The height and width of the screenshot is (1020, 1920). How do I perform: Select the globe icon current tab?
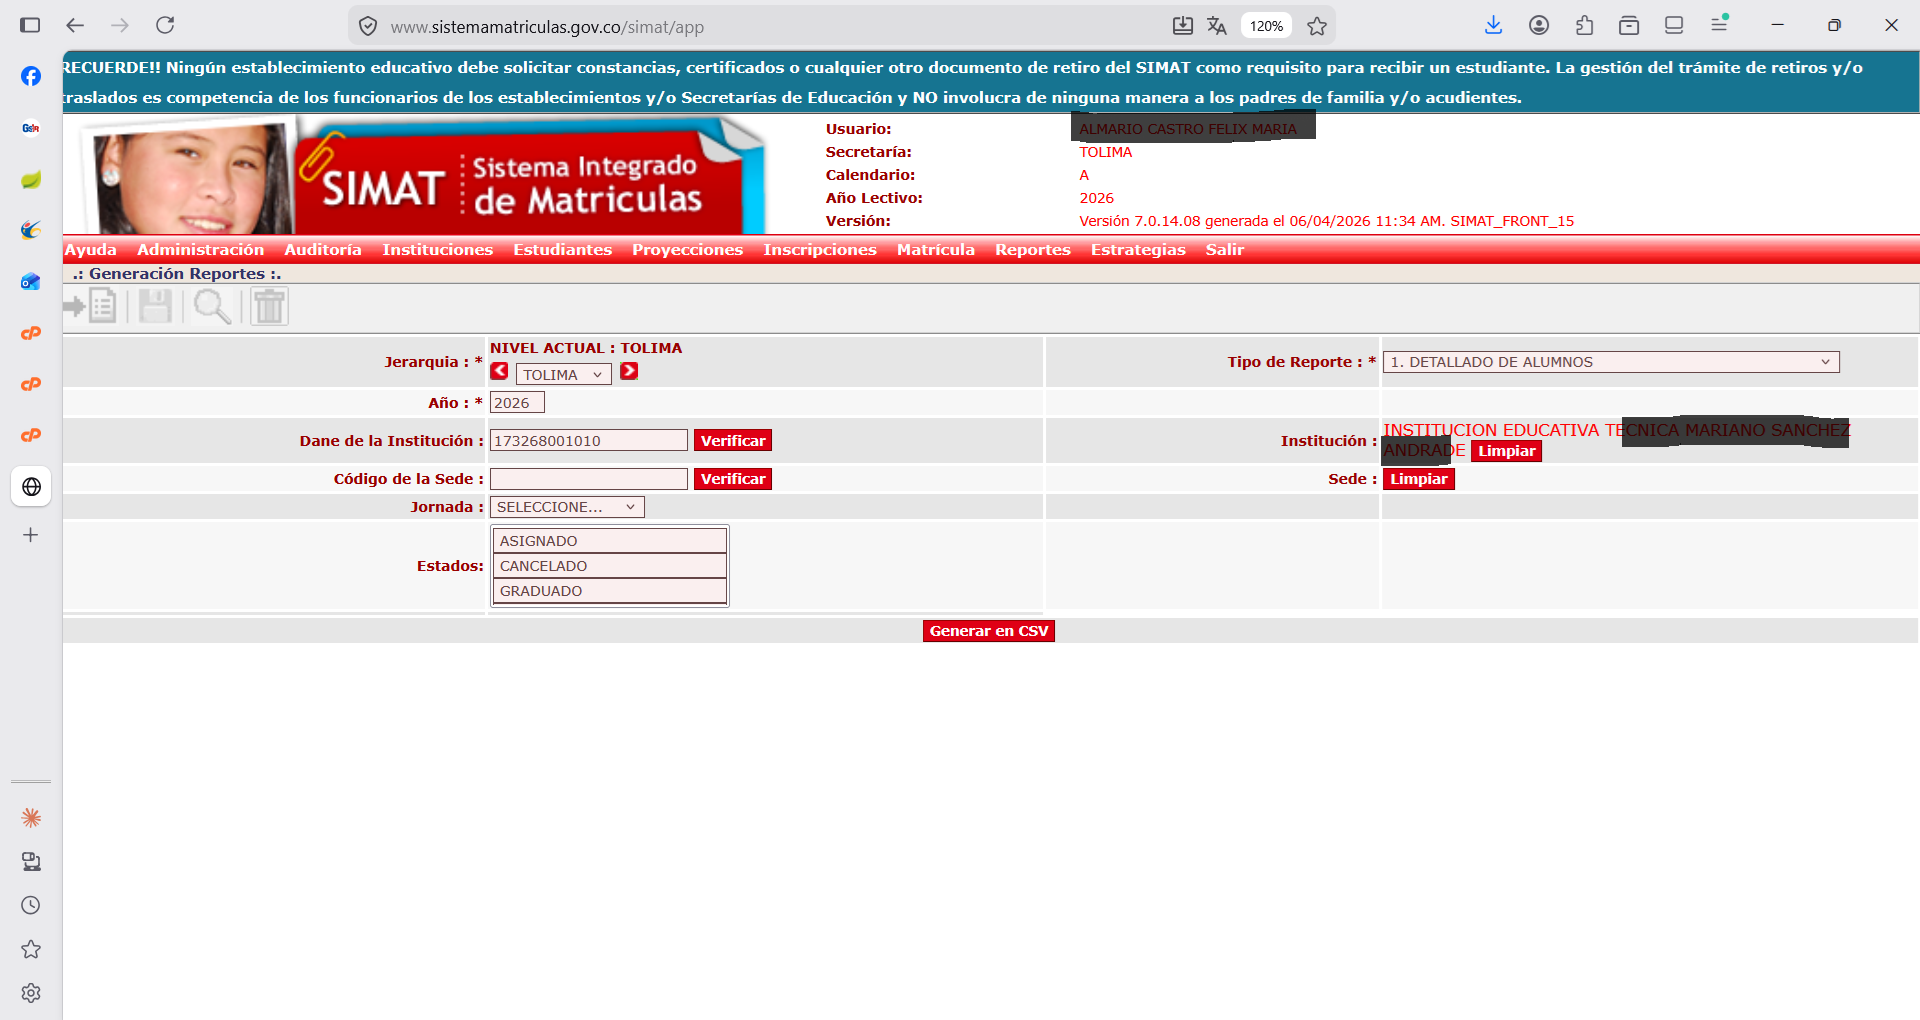click(31, 487)
